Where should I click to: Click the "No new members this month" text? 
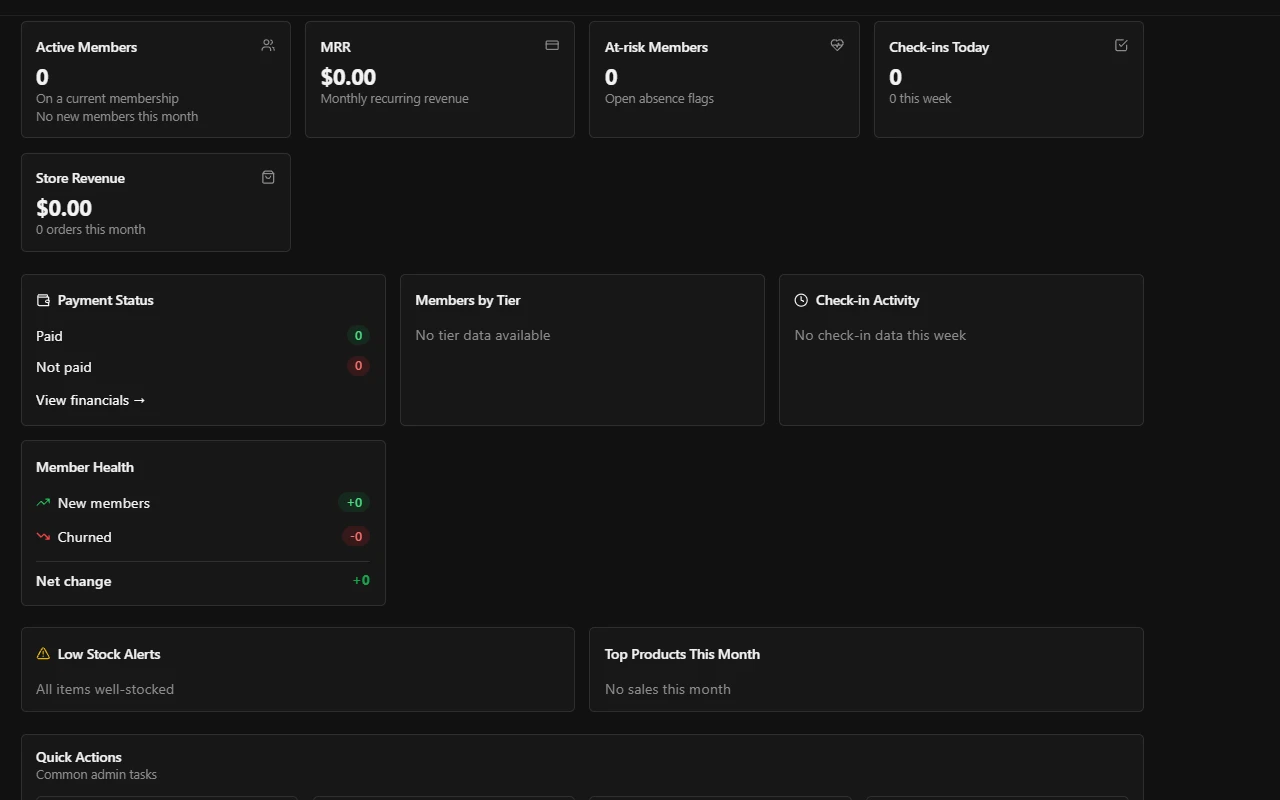[117, 117]
